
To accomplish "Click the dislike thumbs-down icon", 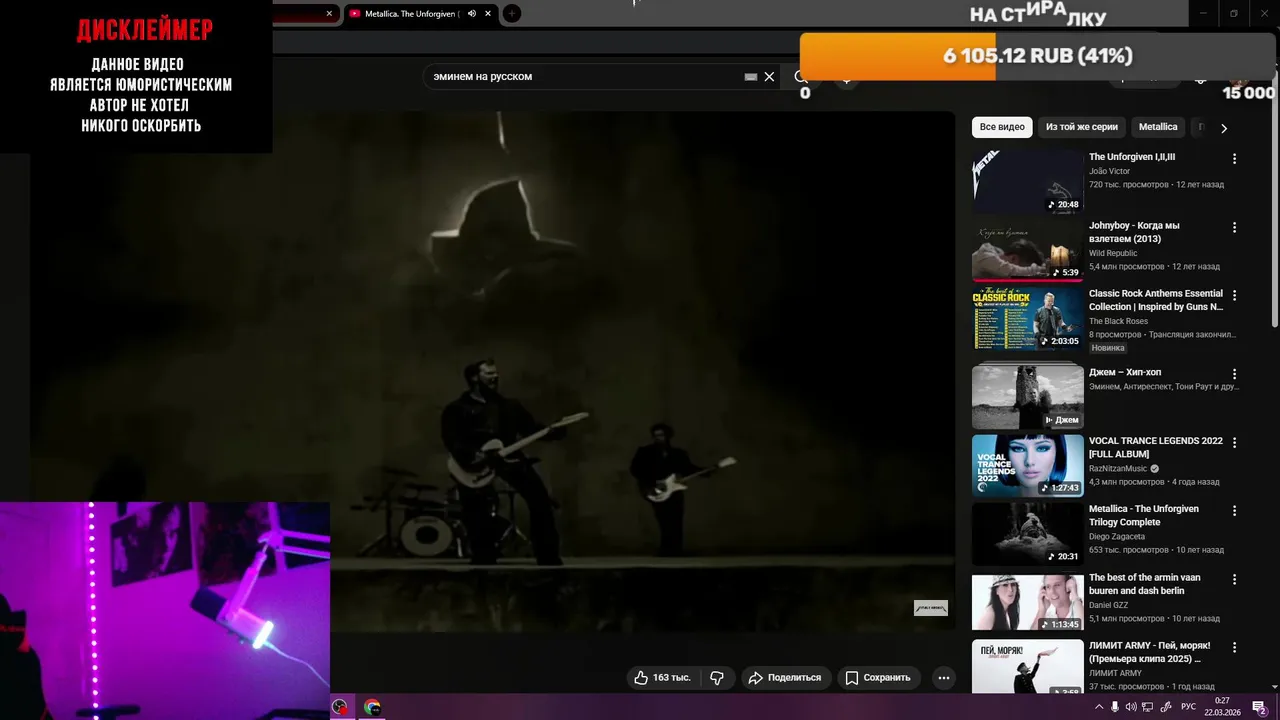I will click(717, 677).
